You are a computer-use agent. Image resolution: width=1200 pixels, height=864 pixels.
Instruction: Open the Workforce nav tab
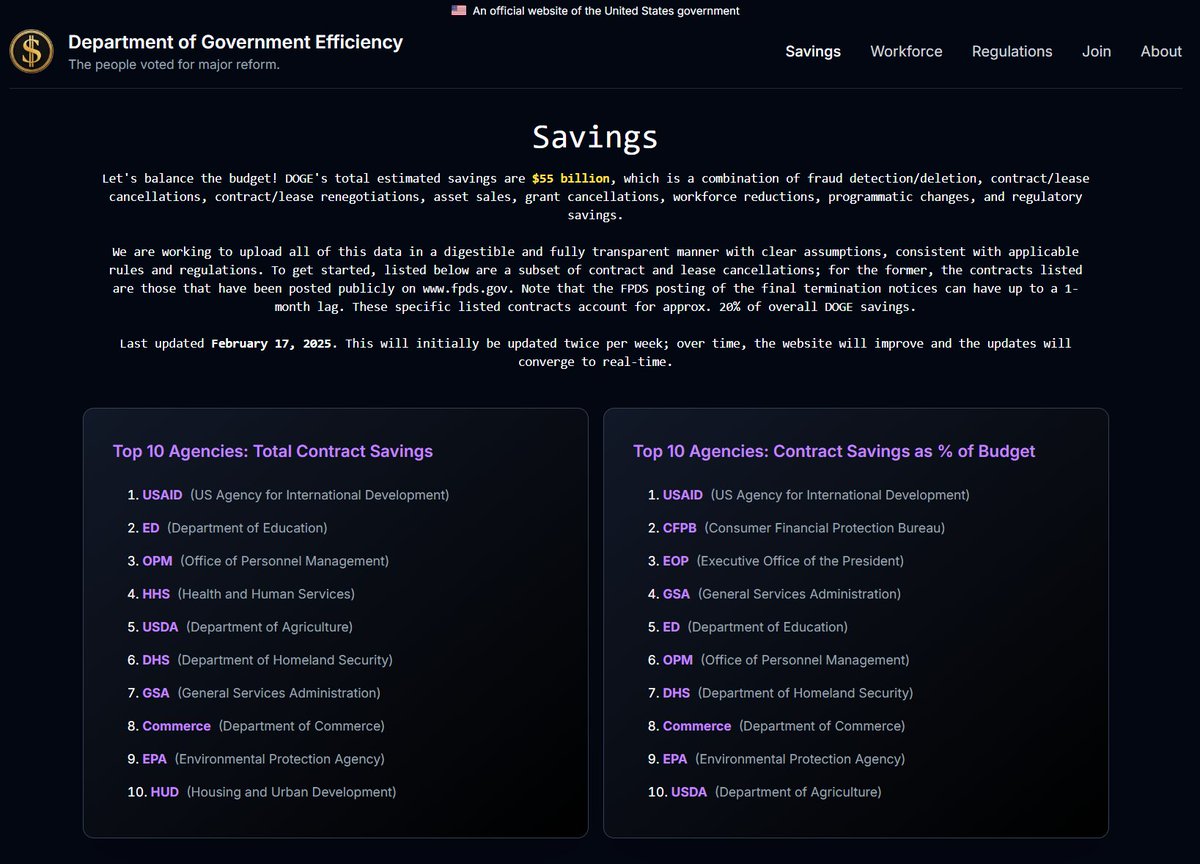coord(906,51)
